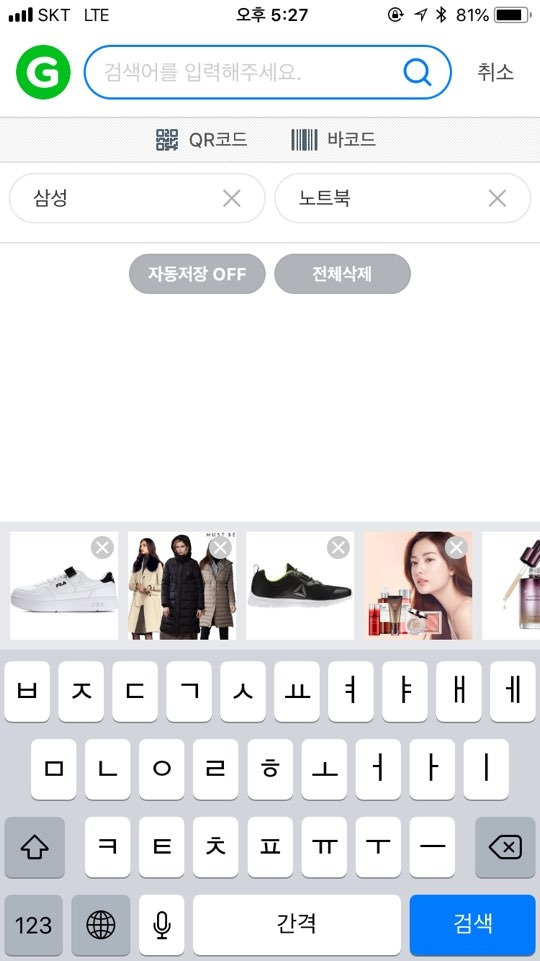The width and height of the screenshot is (540, 961).
Task: Delete all history with 전체삭제
Action: 342,274
